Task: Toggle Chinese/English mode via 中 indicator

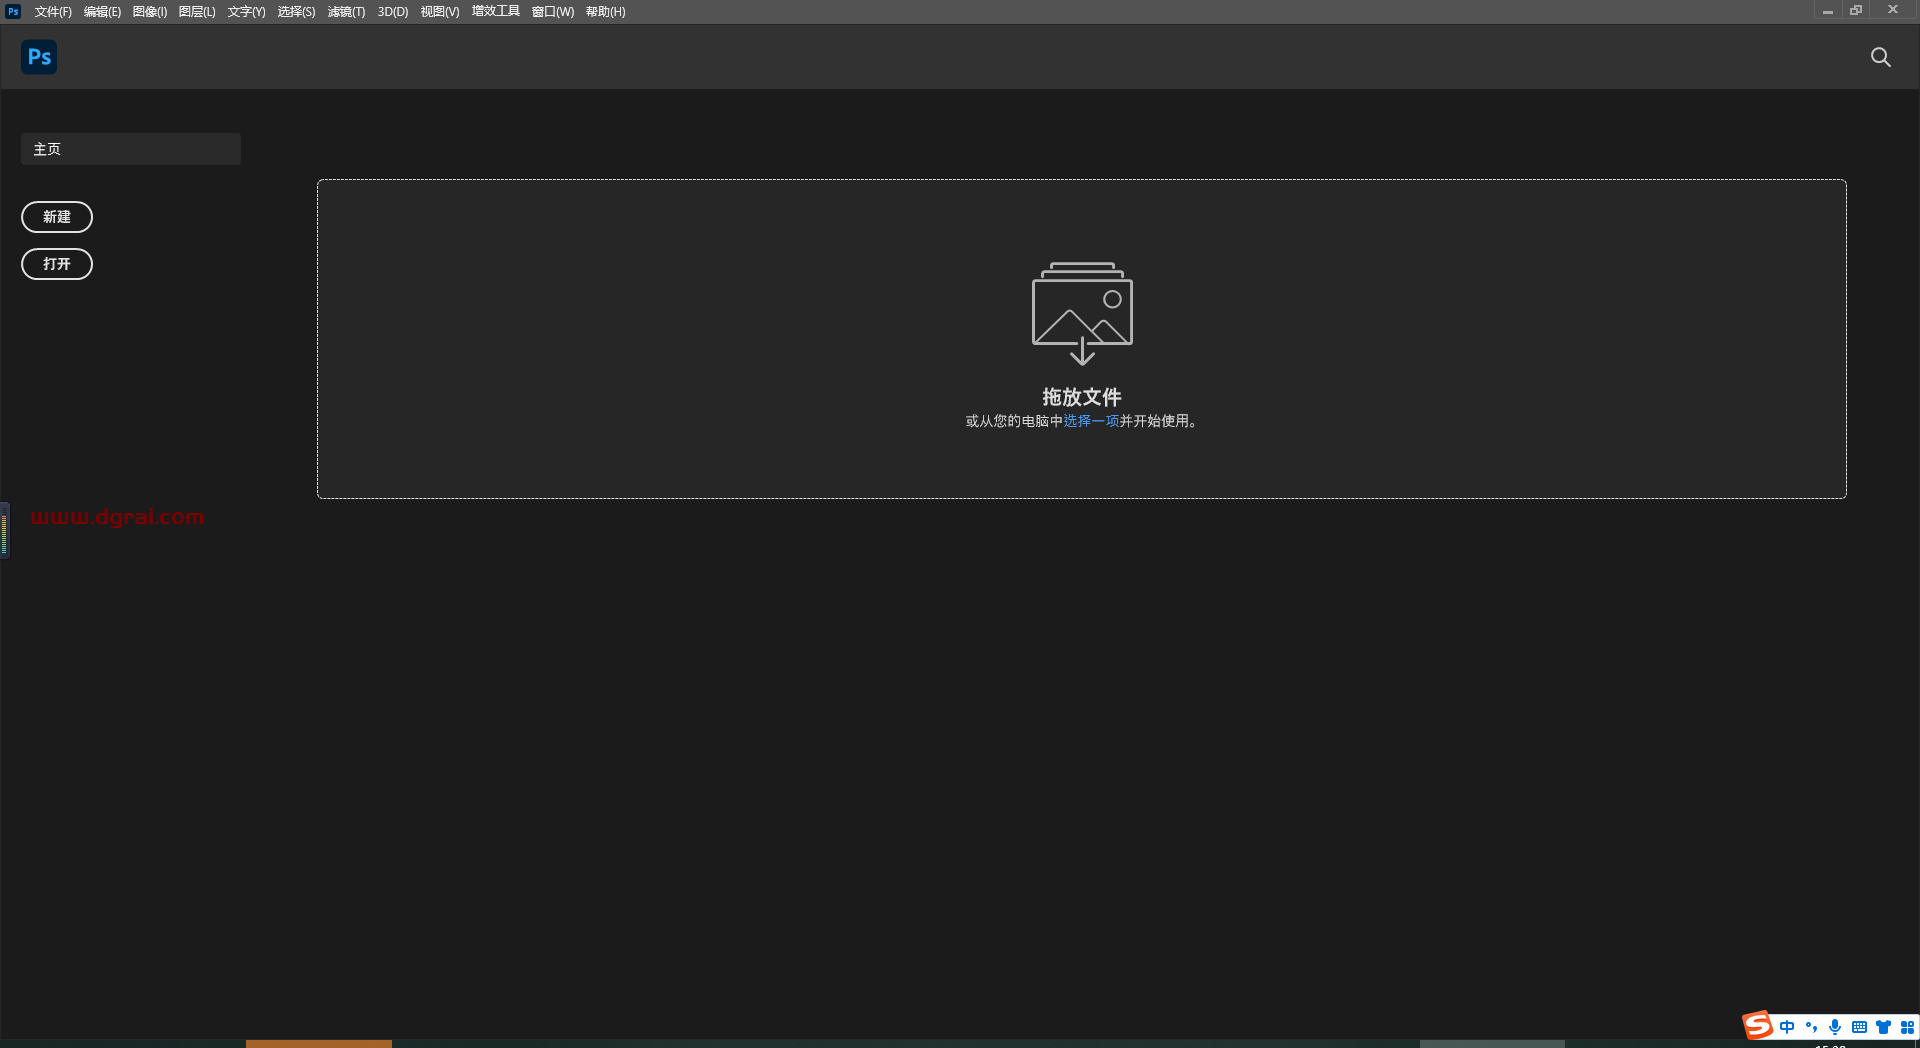Action: [1787, 1027]
